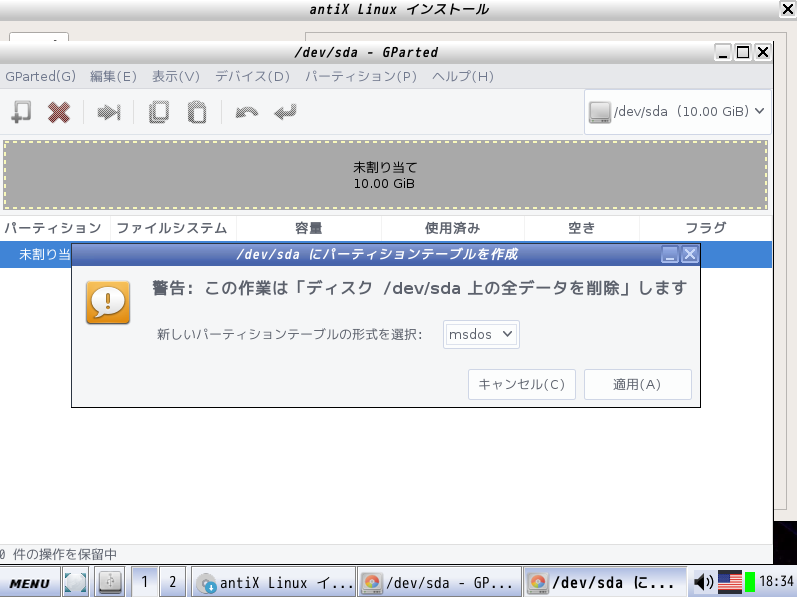Open the /dev/sda device selector dropdown
This screenshot has width=797, height=597.
pyautogui.click(x=678, y=112)
